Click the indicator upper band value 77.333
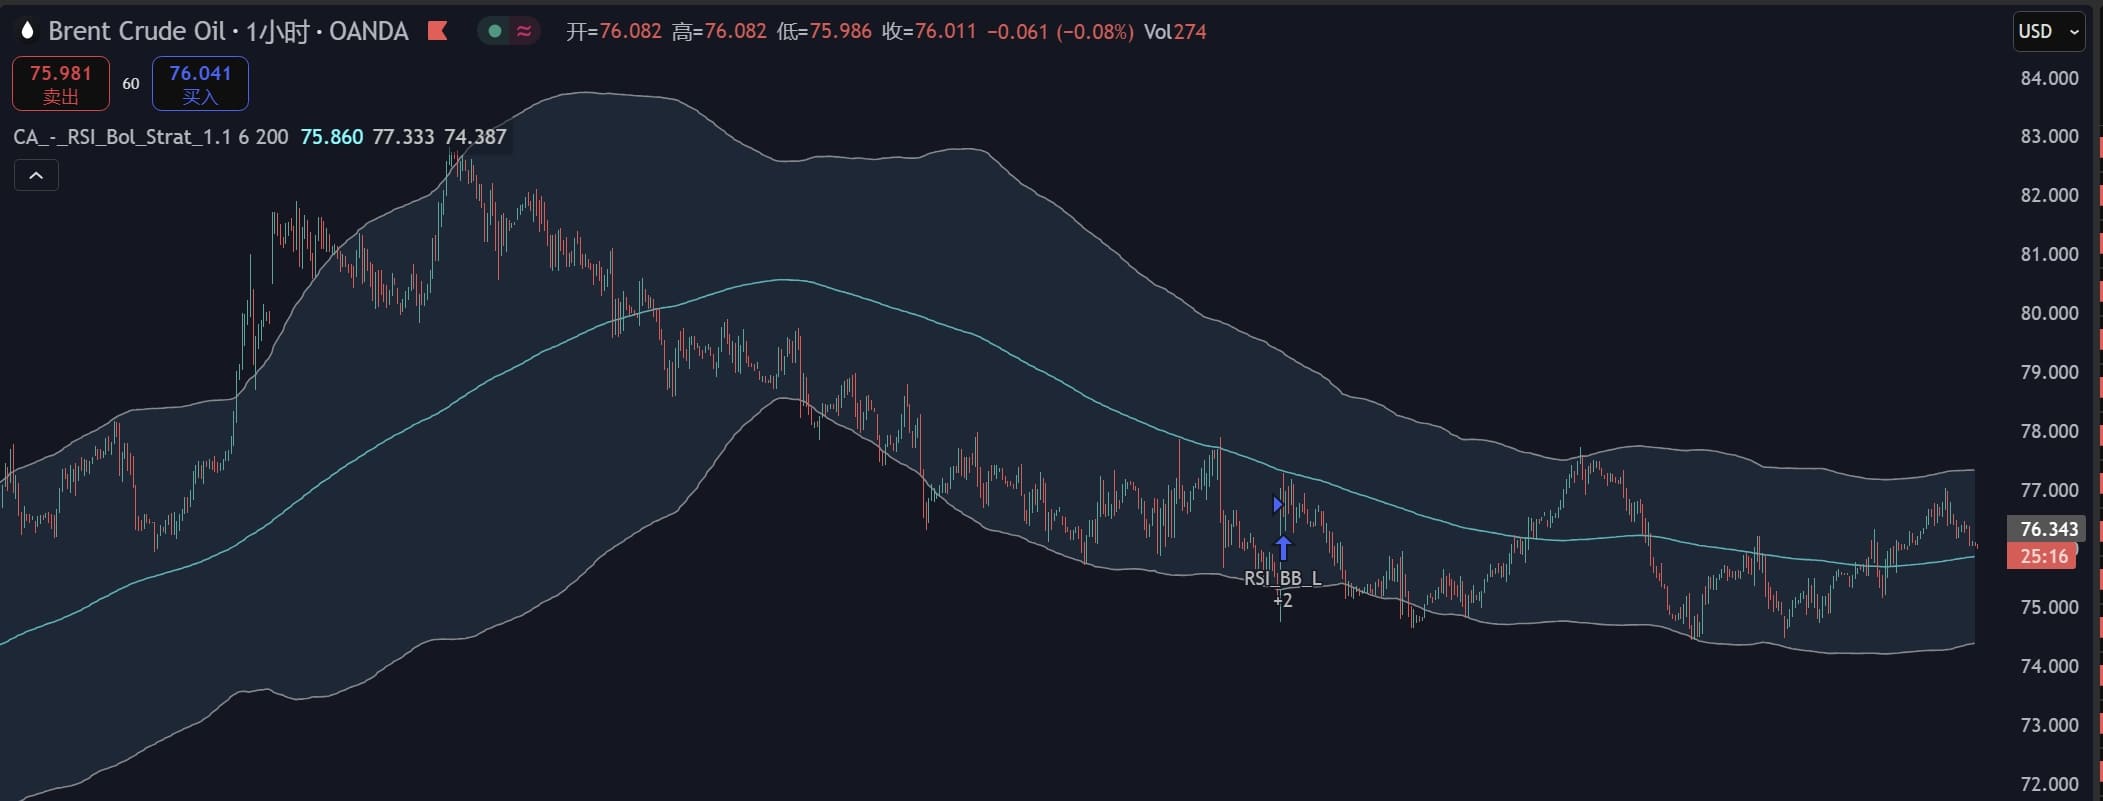2103x801 pixels. tap(403, 137)
